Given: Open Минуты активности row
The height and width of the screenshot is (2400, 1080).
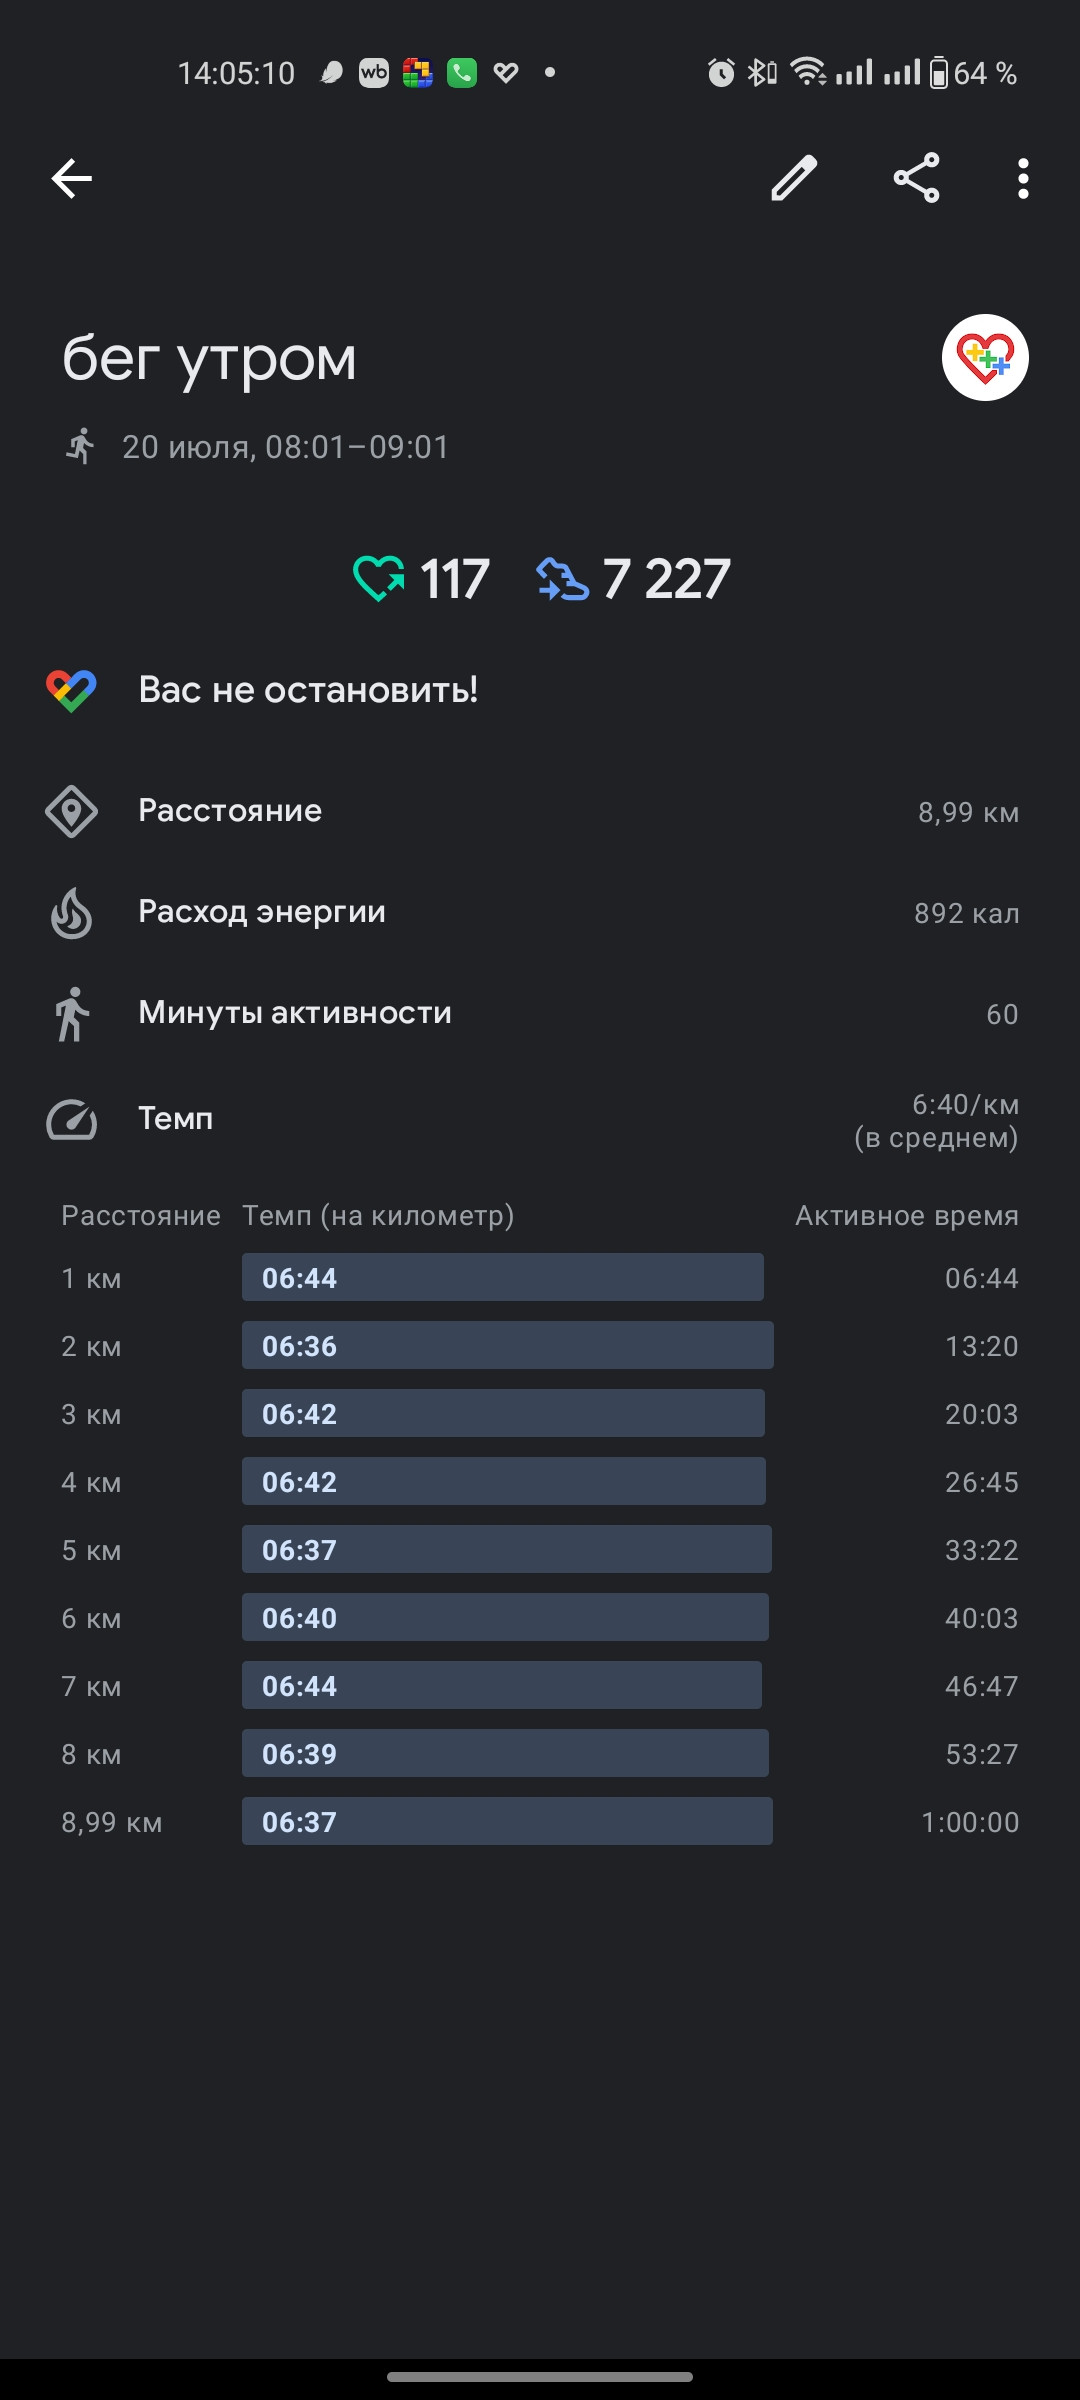Looking at the screenshot, I should pos(540,1013).
